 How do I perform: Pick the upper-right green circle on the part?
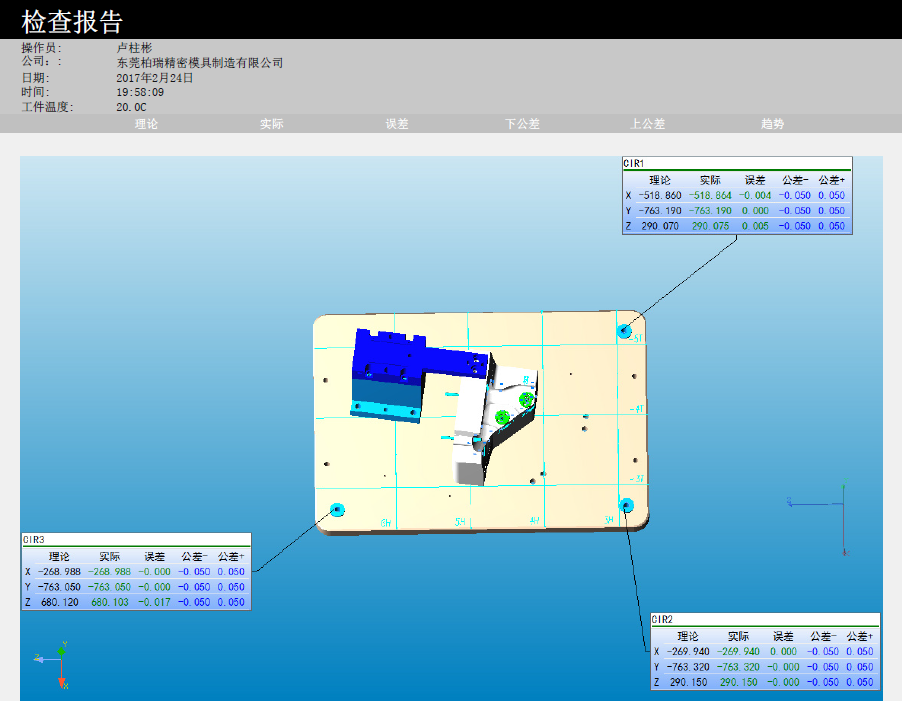pos(526,400)
